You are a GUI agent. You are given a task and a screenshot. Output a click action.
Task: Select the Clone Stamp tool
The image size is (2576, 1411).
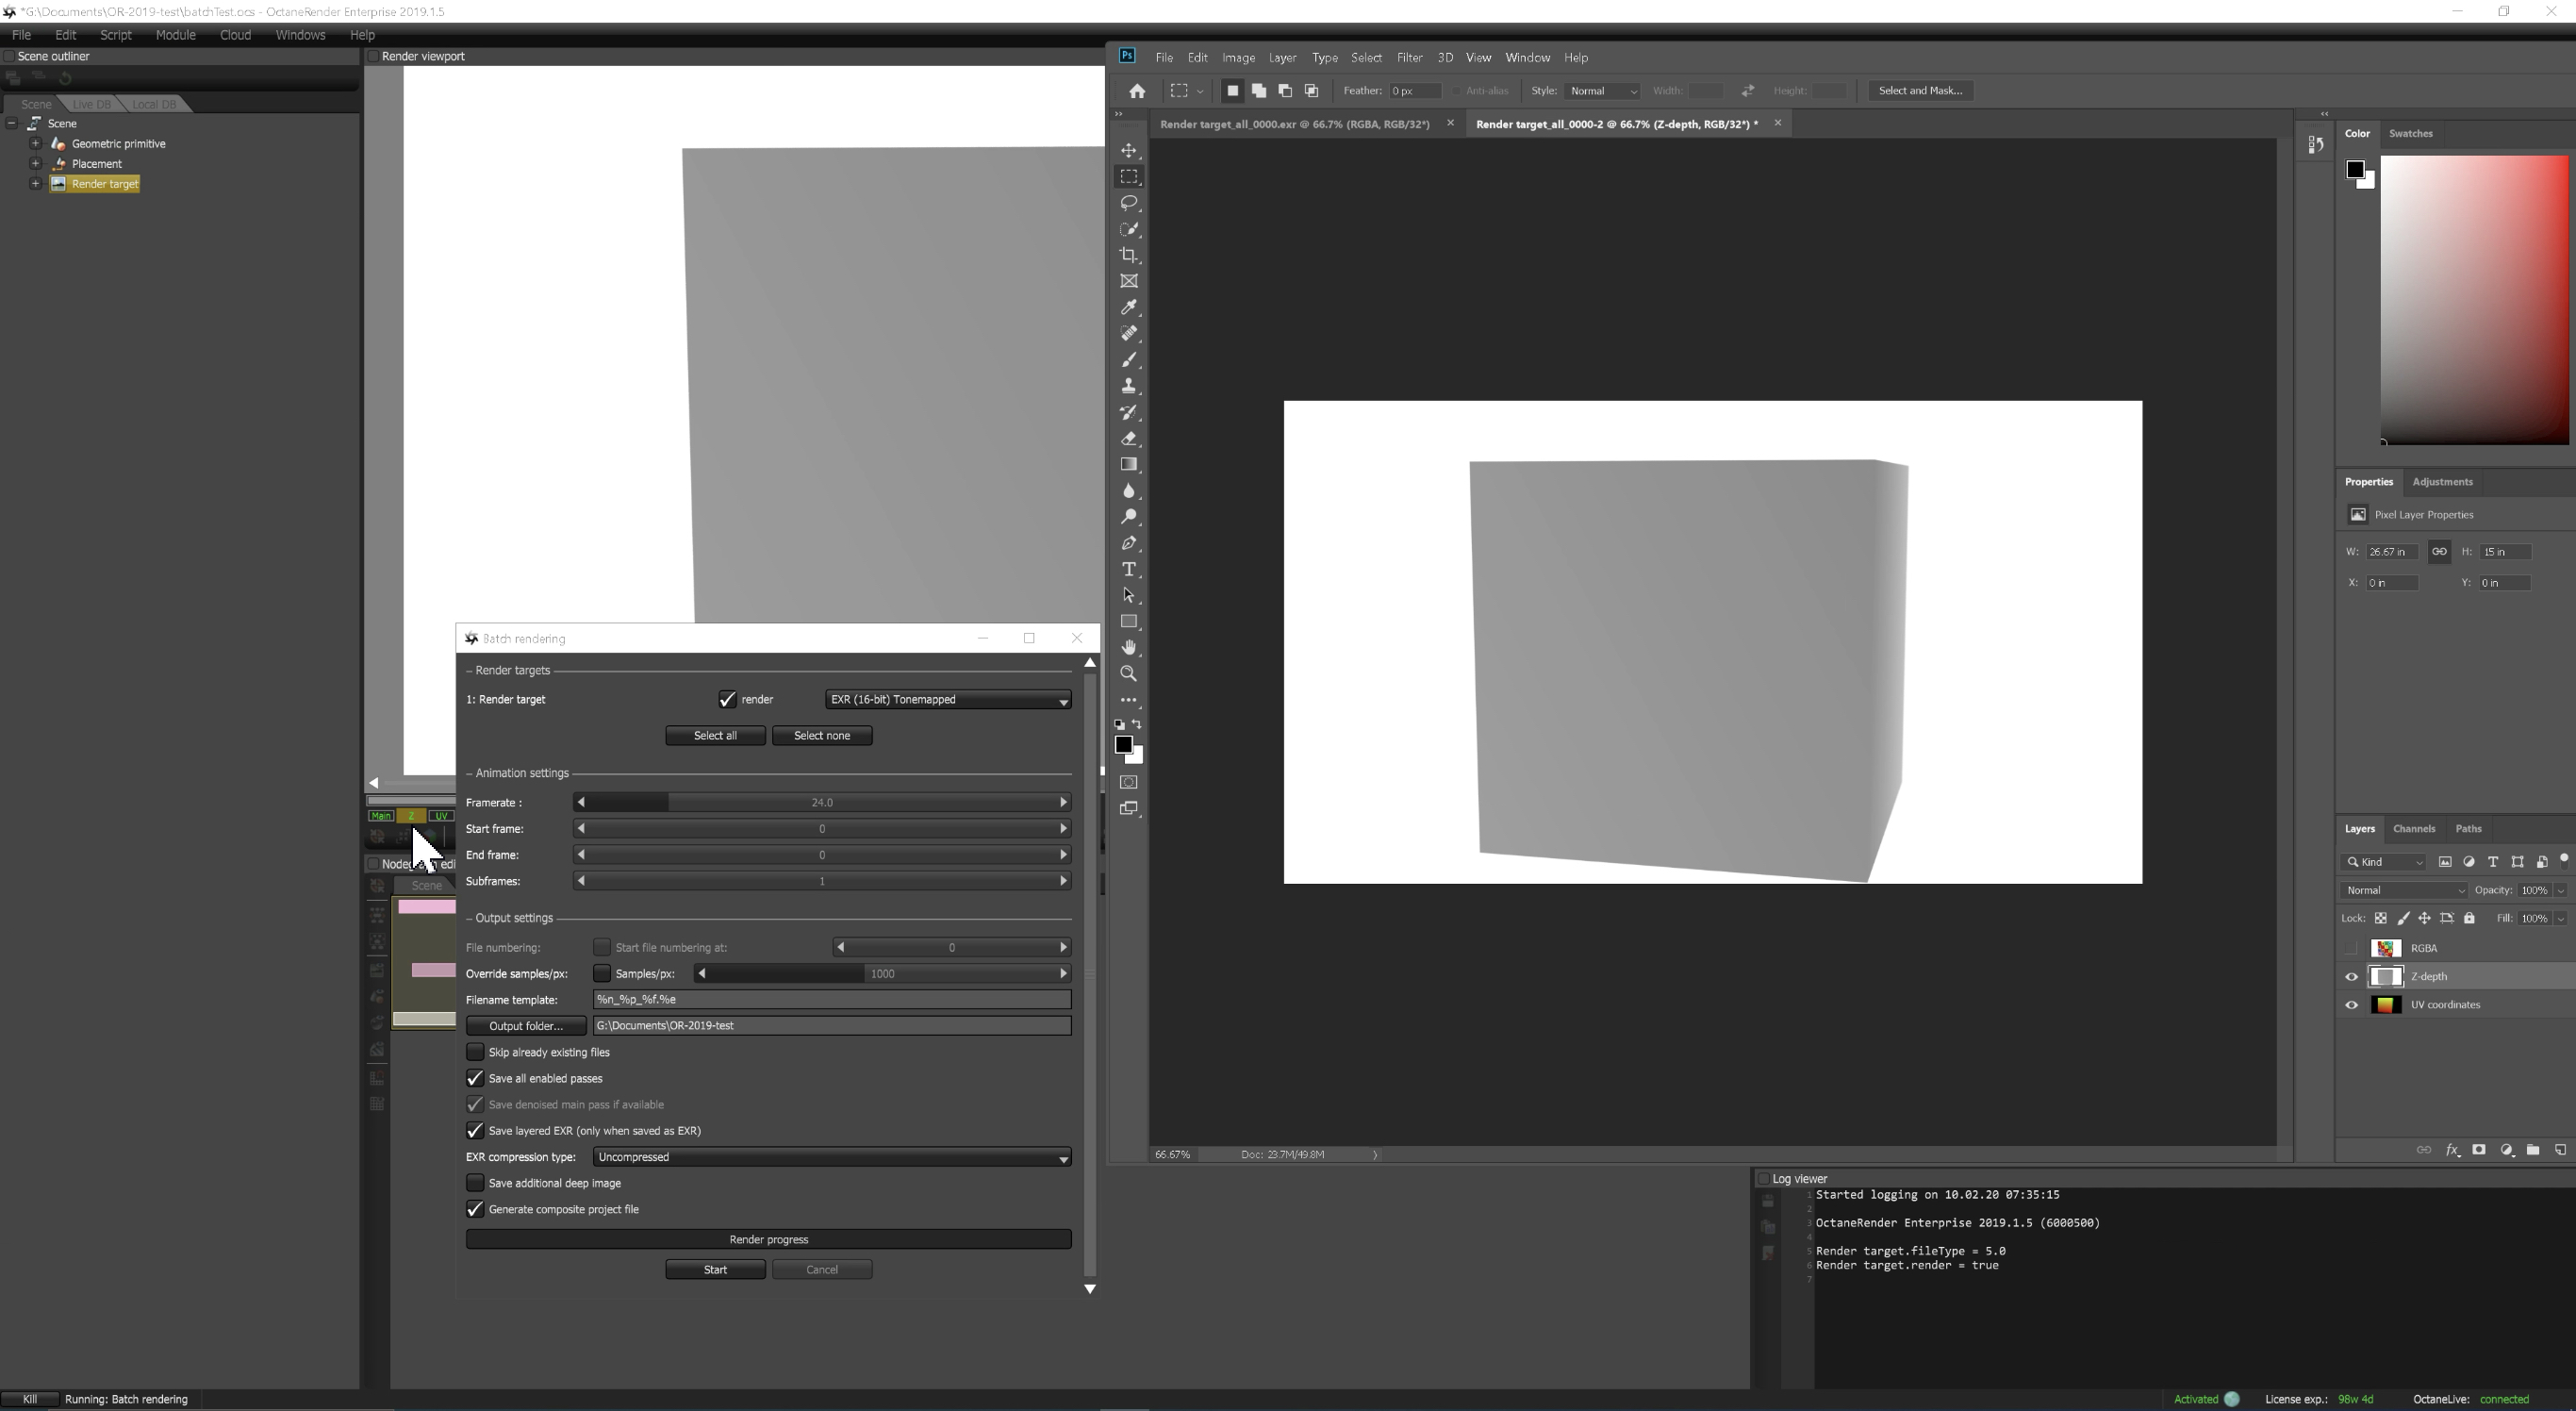click(1129, 386)
